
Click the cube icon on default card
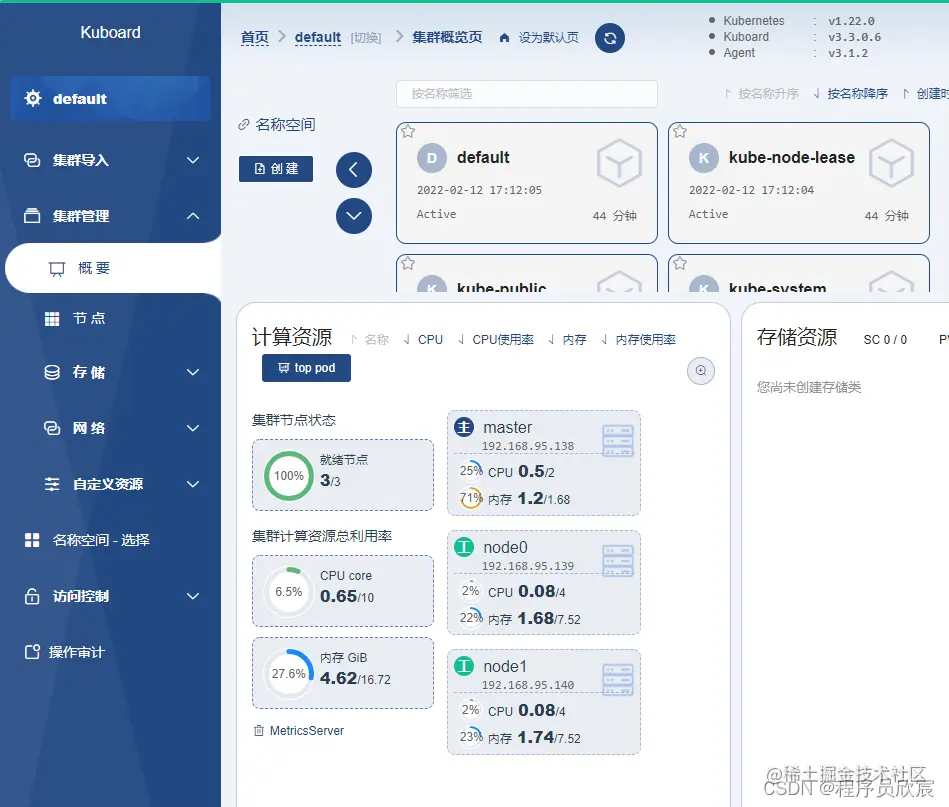point(619,163)
